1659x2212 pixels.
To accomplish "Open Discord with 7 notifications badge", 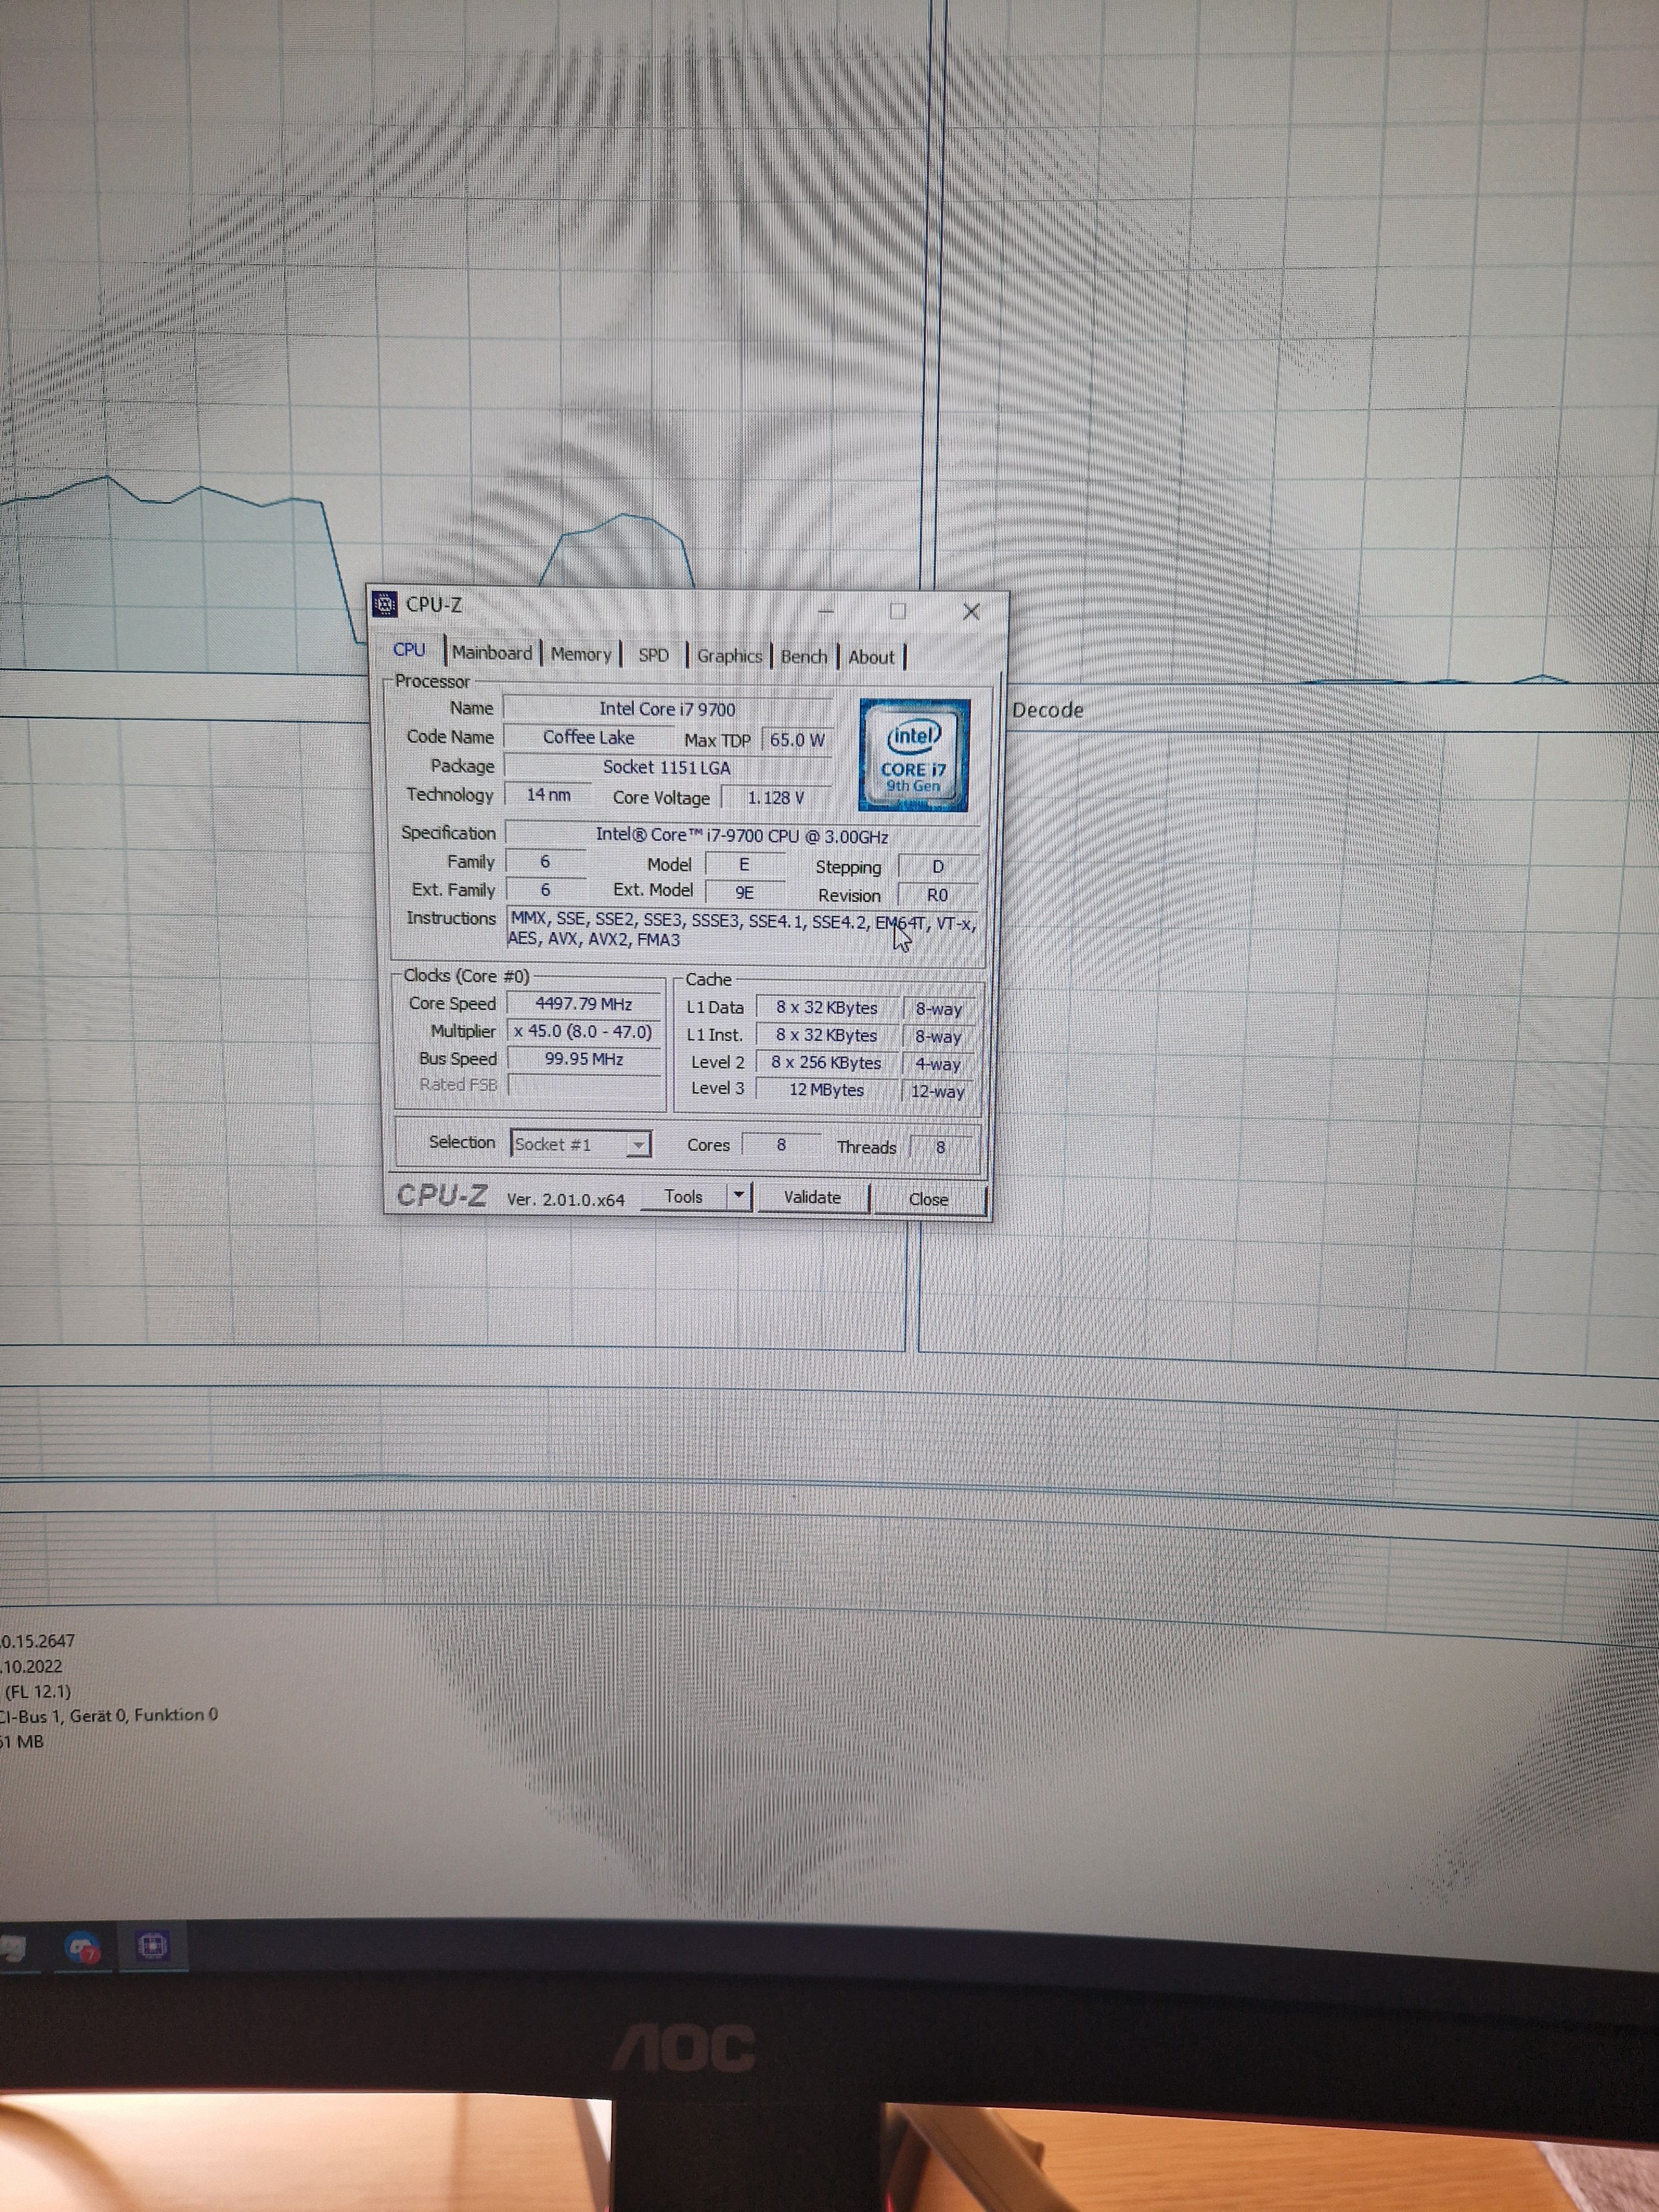I will [x=82, y=1947].
